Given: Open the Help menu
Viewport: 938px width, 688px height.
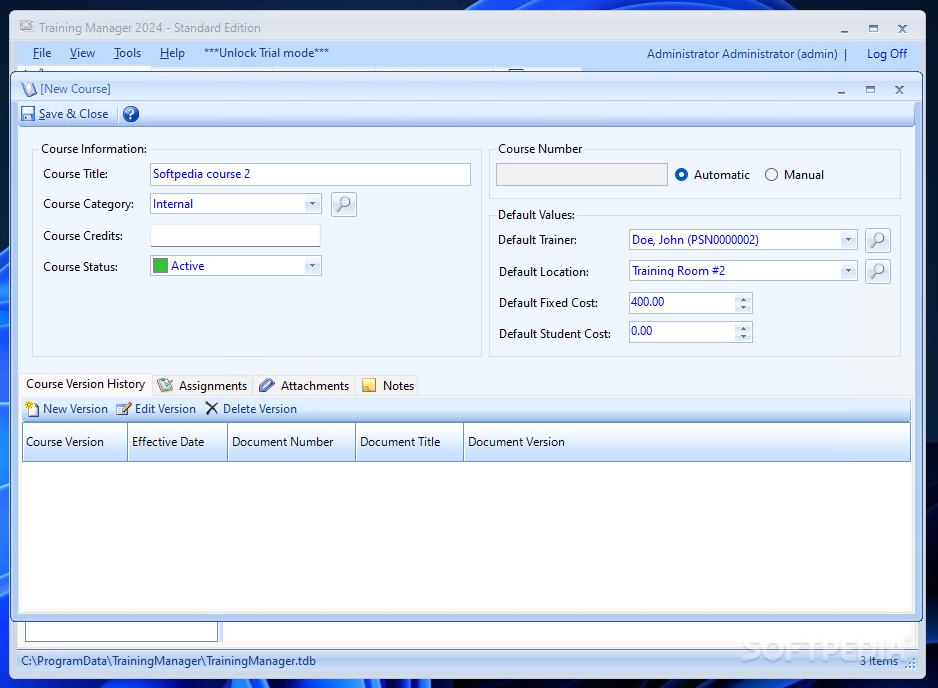Looking at the screenshot, I should tap(172, 53).
